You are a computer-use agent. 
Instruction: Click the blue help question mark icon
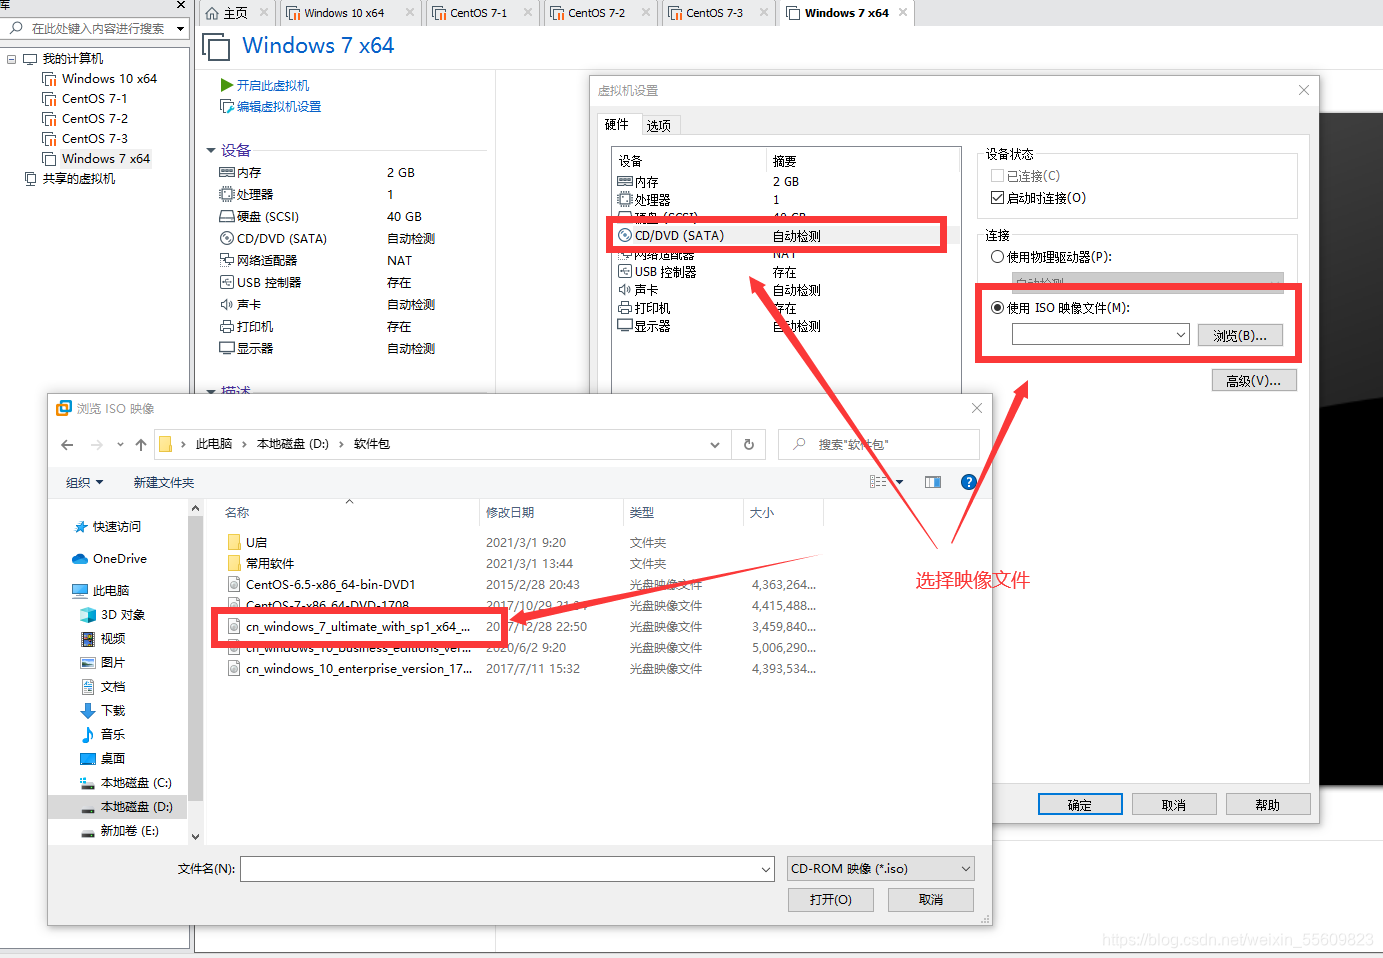(x=968, y=482)
